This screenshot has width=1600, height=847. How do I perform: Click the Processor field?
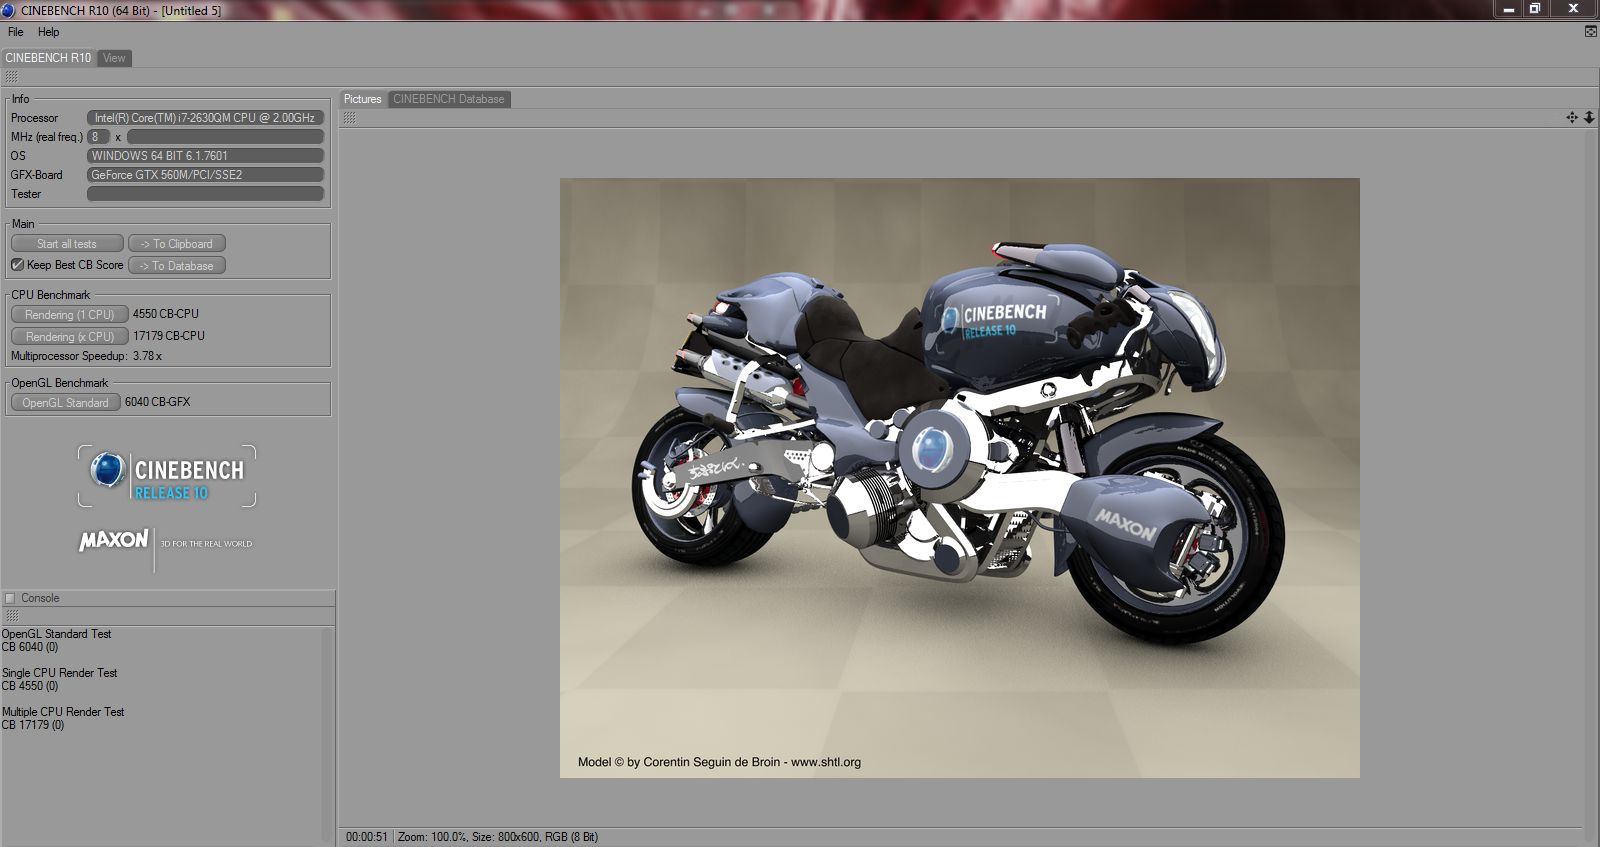coord(205,118)
